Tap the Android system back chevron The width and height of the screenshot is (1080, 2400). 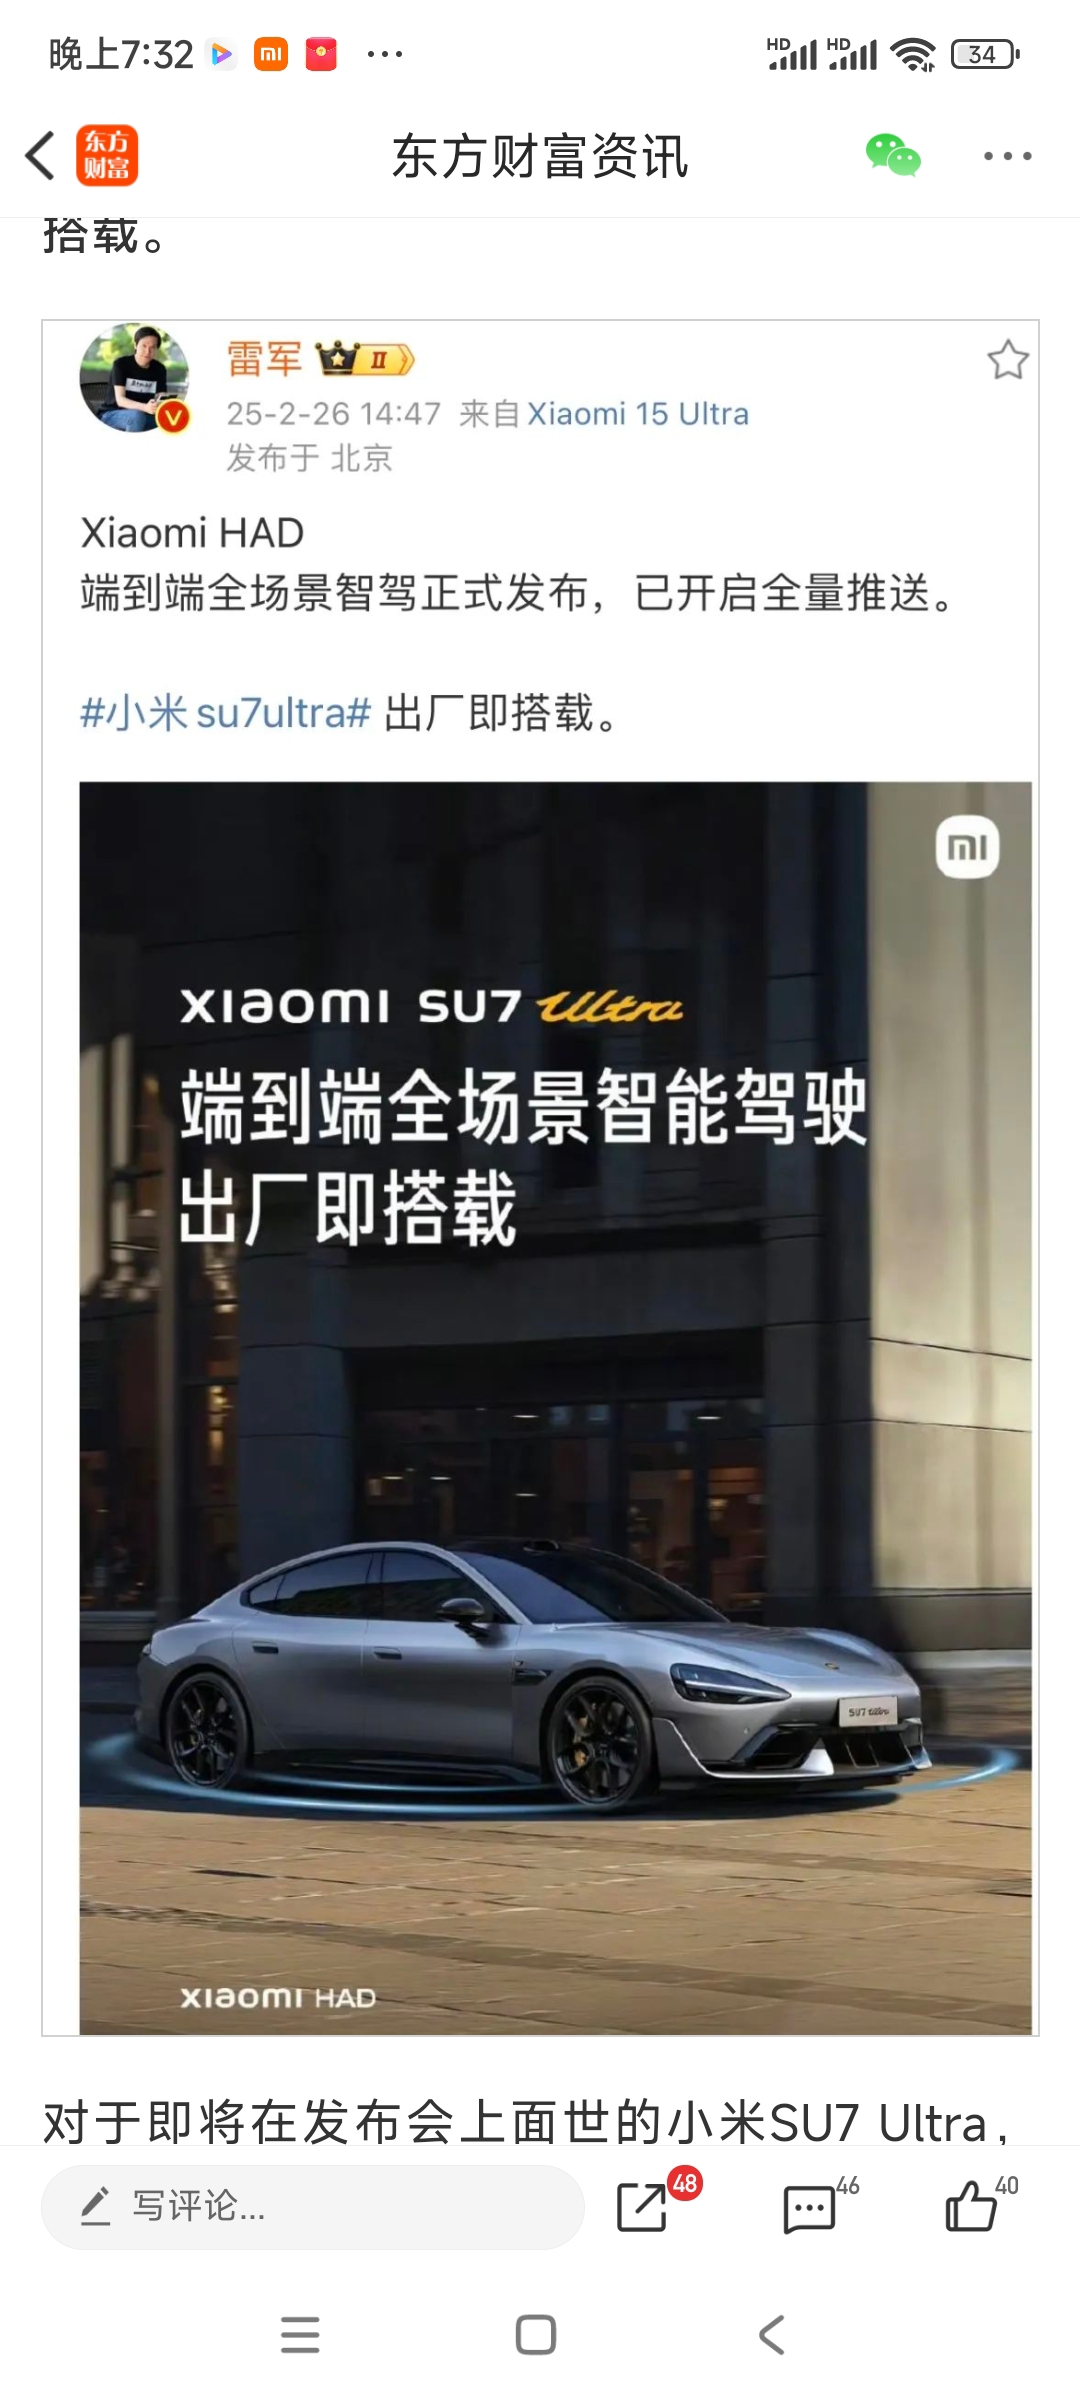[771, 2335]
